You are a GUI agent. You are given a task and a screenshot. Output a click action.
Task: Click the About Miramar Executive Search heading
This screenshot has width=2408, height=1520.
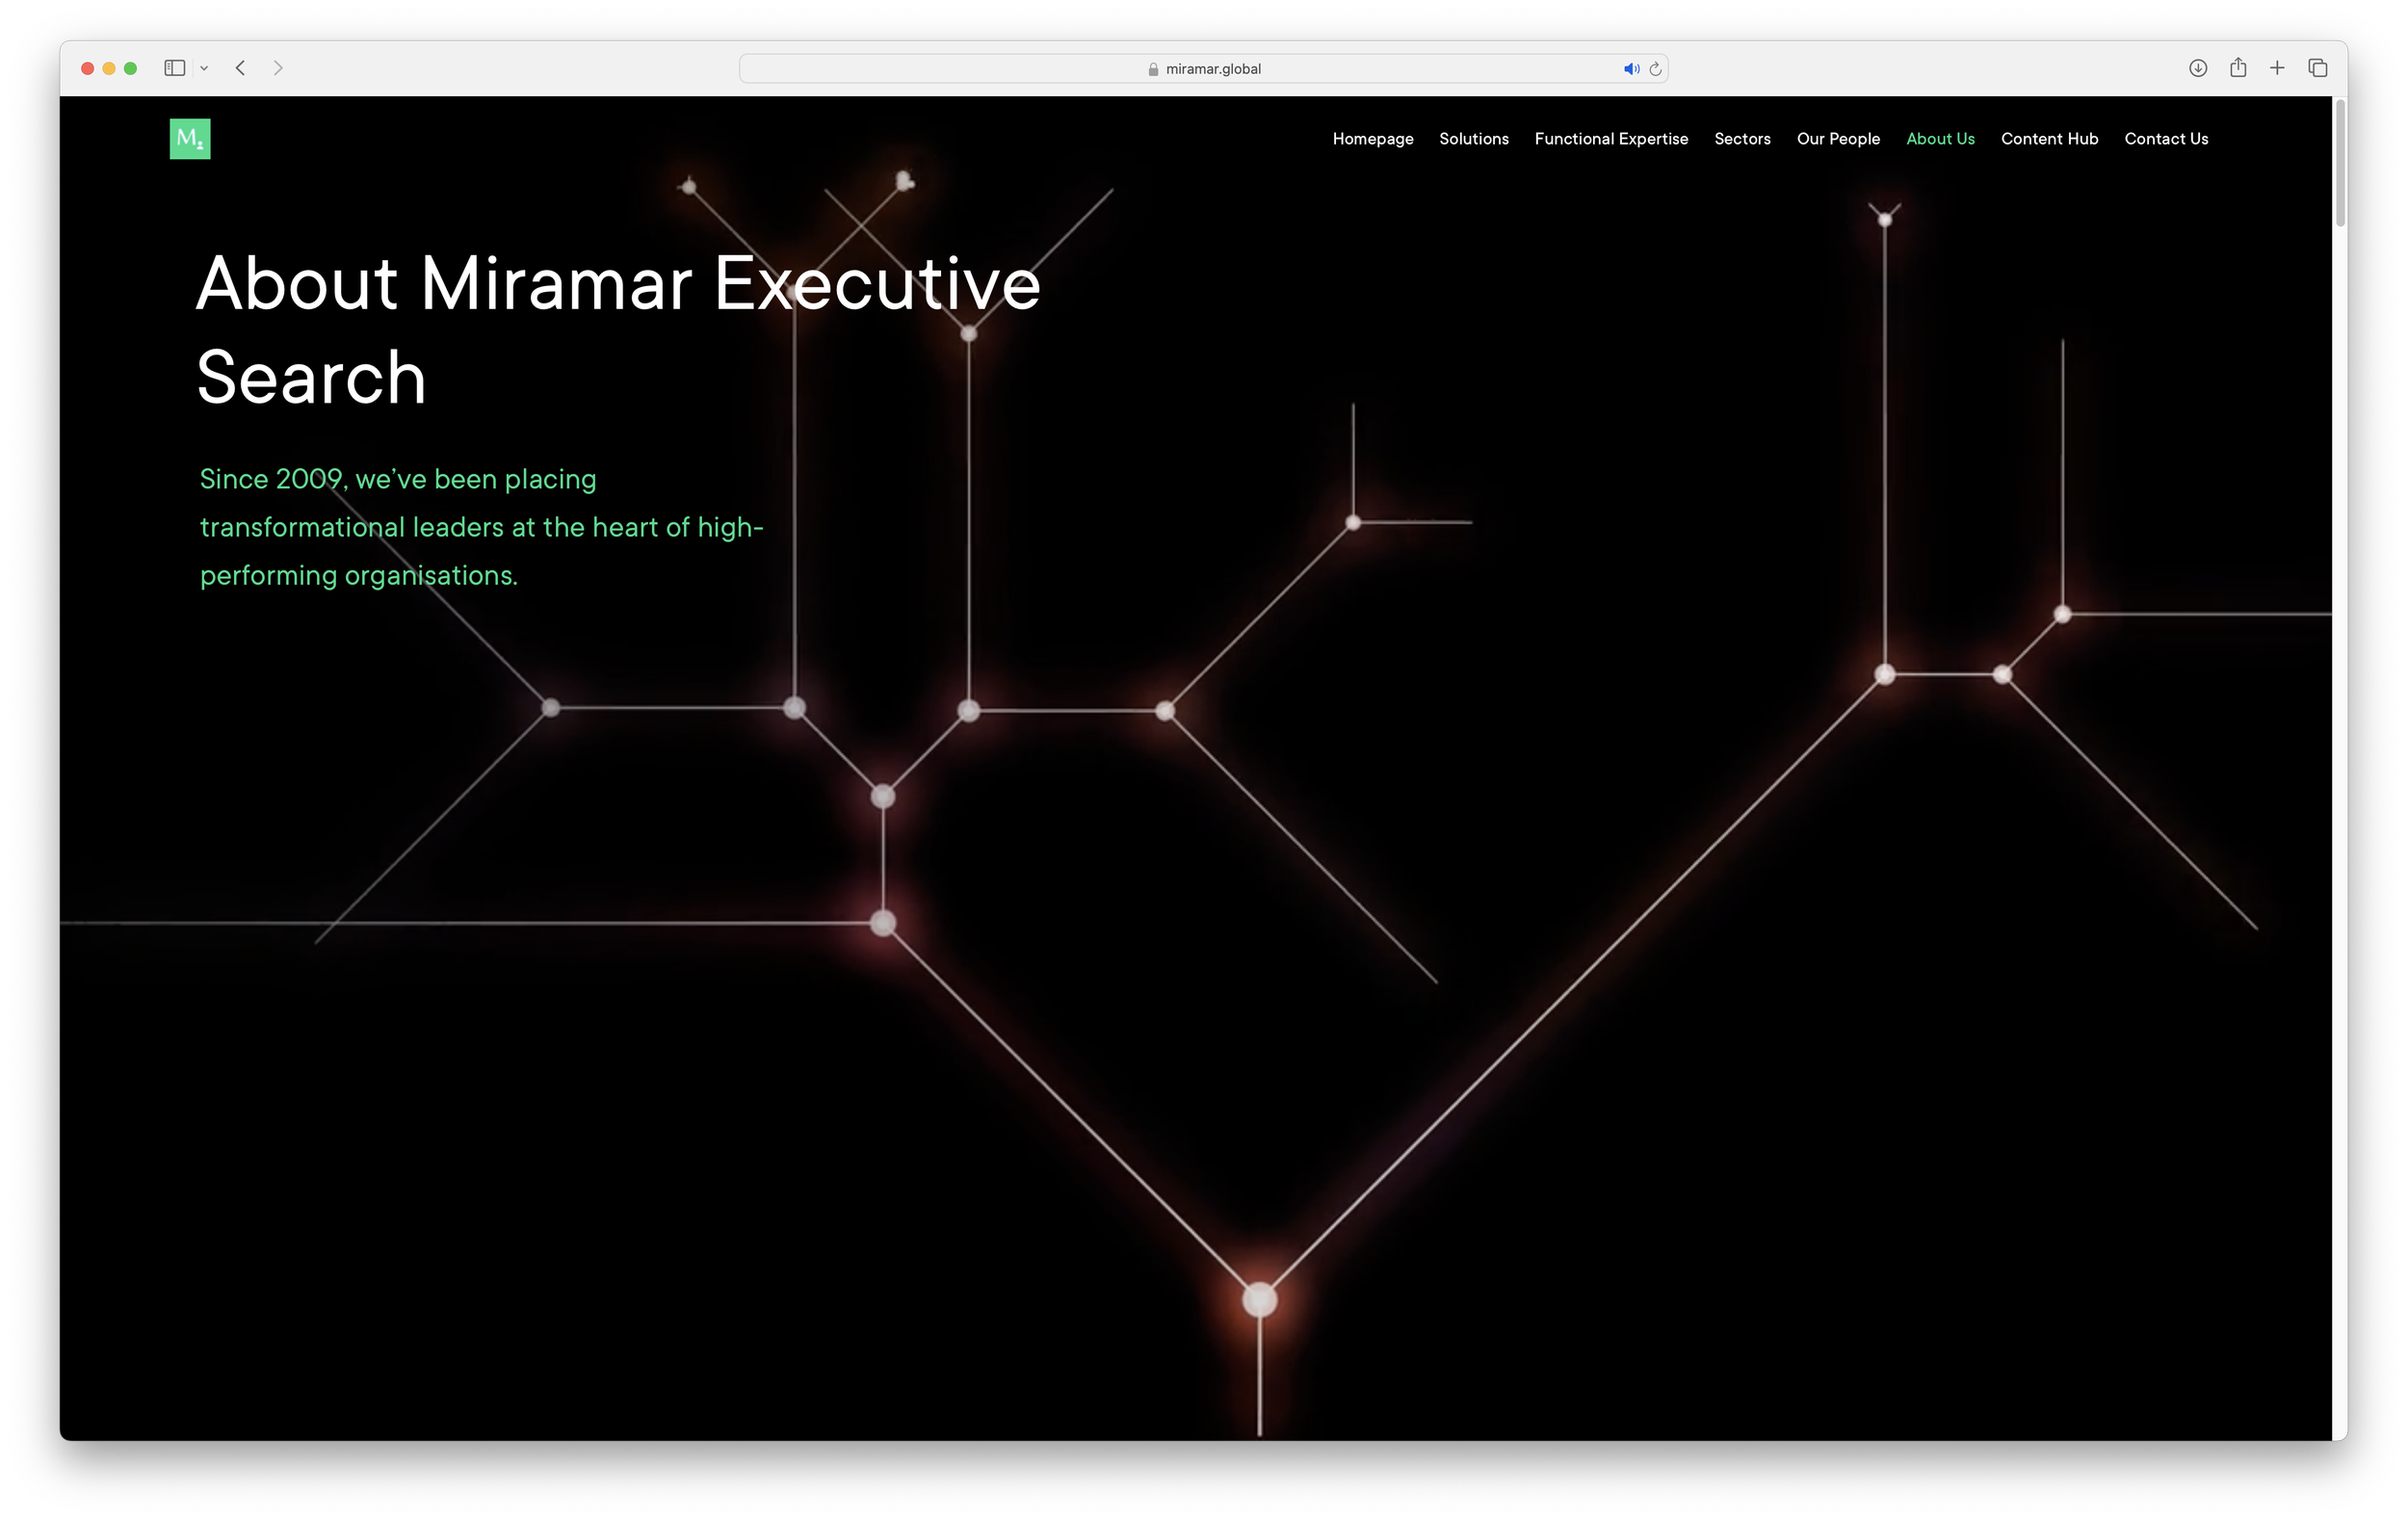pos(618,330)
